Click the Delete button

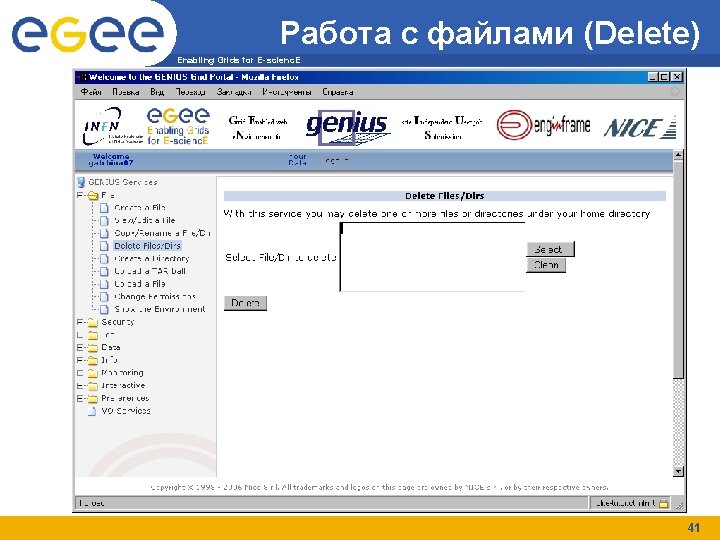pyautogui.click(x=245, y=303)
